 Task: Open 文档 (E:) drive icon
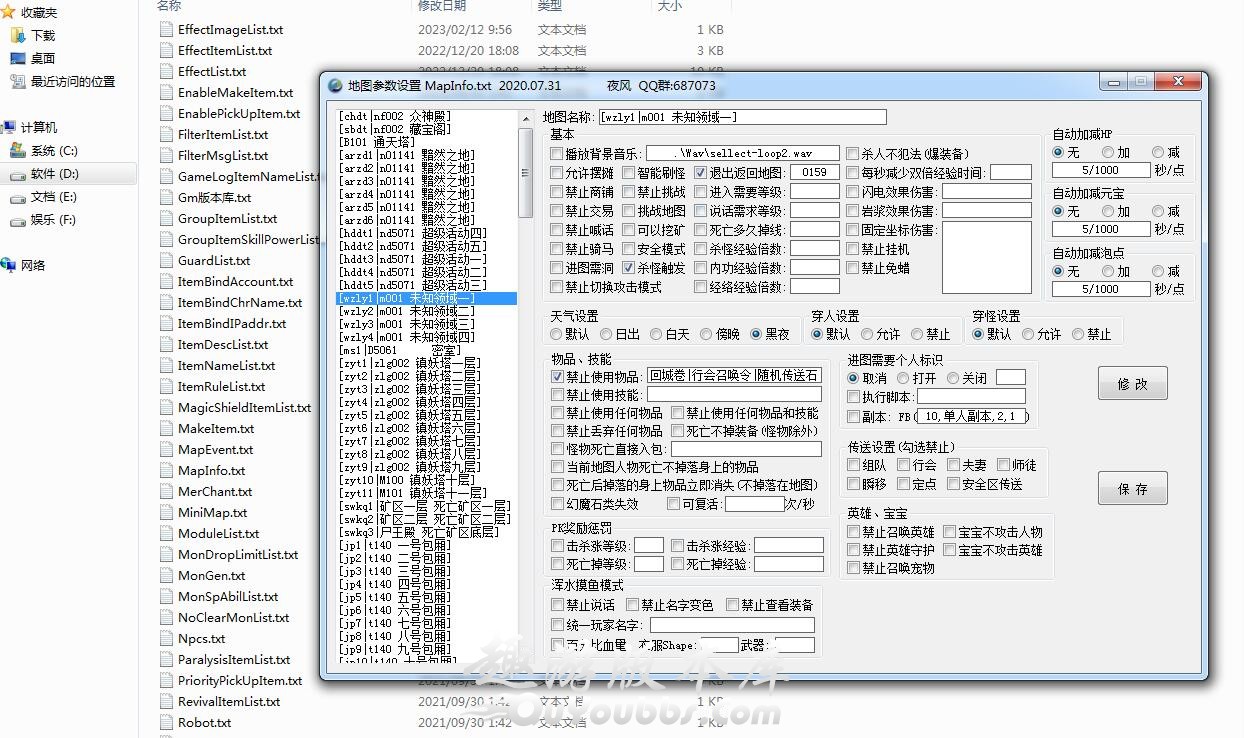17,196
